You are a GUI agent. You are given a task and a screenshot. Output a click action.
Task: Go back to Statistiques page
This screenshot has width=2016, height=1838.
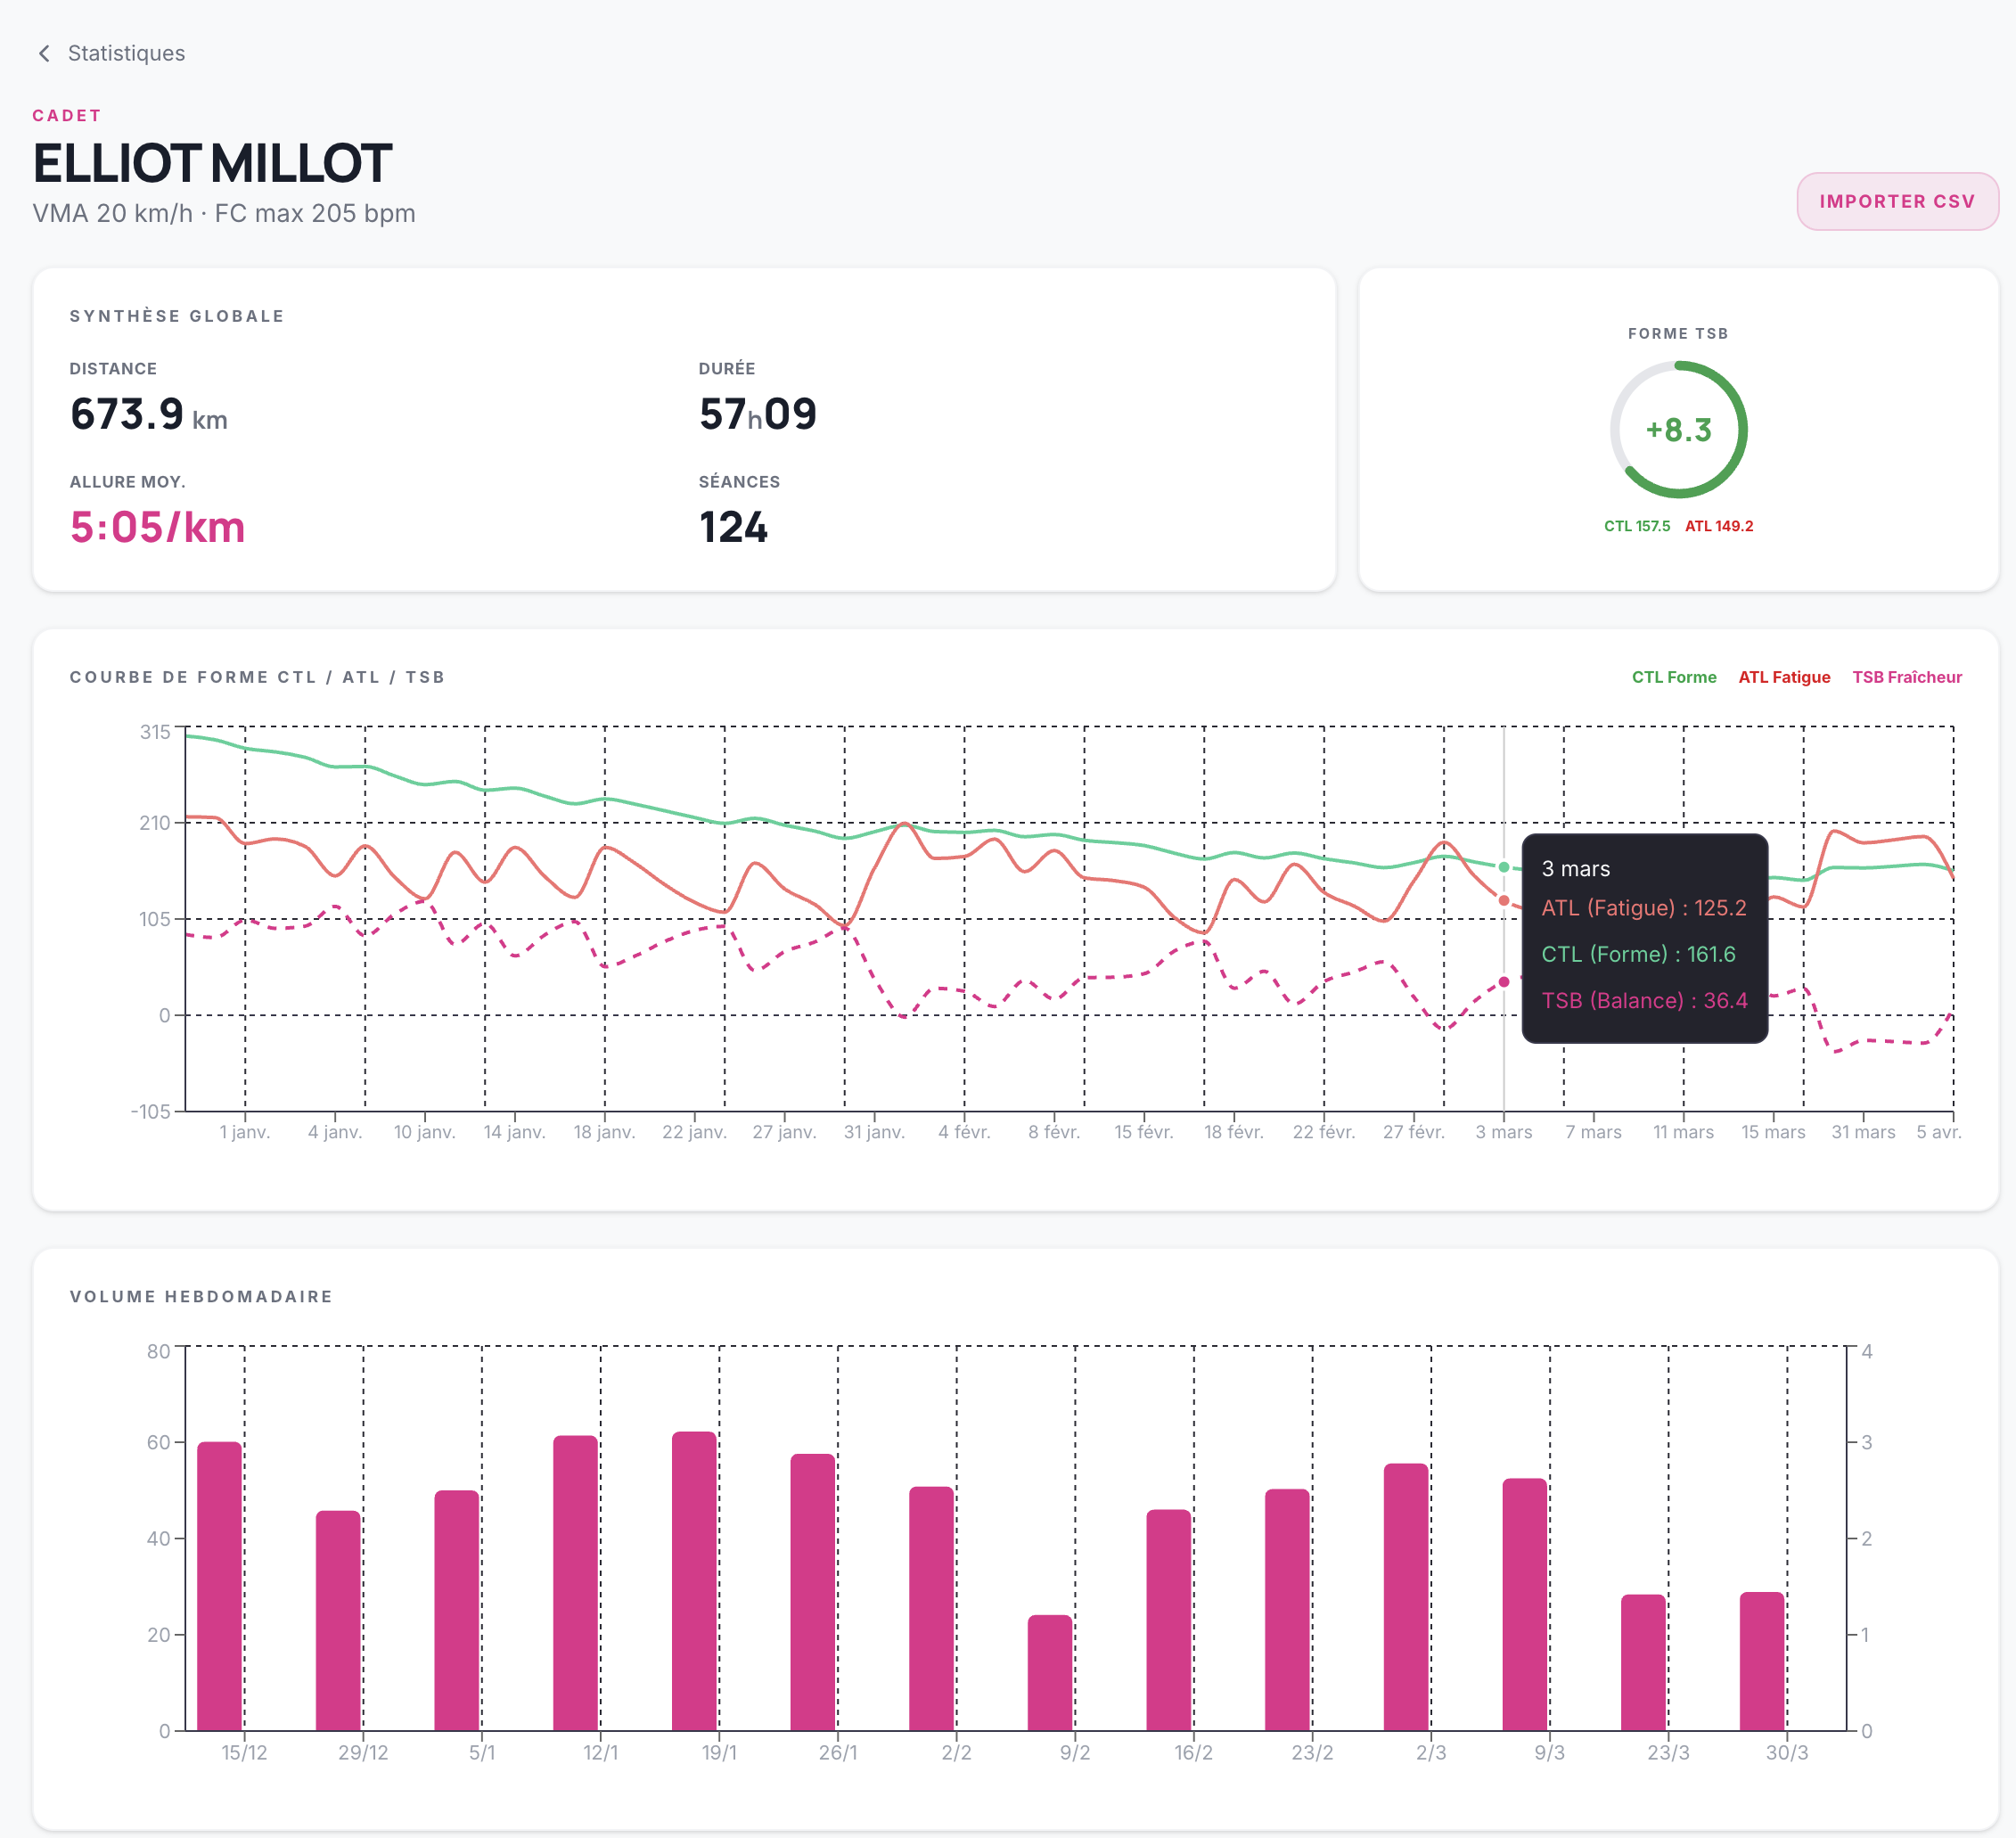point(126,53)
